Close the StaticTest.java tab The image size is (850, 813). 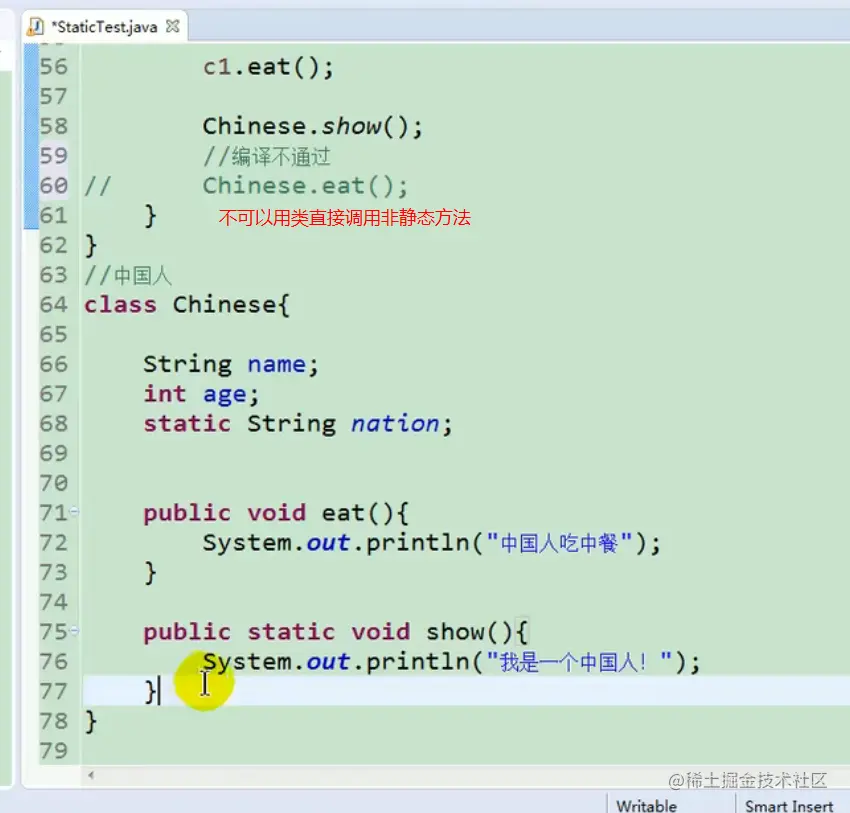tap(172, 26)
